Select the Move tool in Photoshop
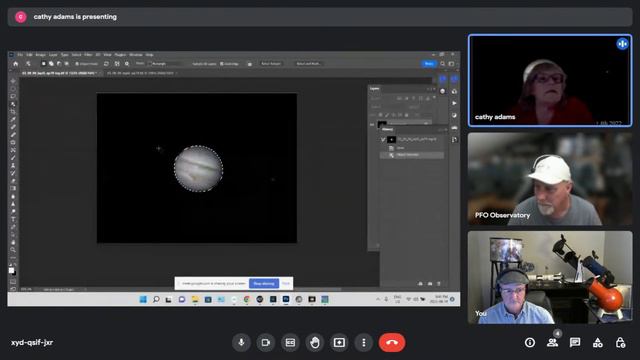Image resolution: width=640 pixels, height=360 pixels. point(13,81)
